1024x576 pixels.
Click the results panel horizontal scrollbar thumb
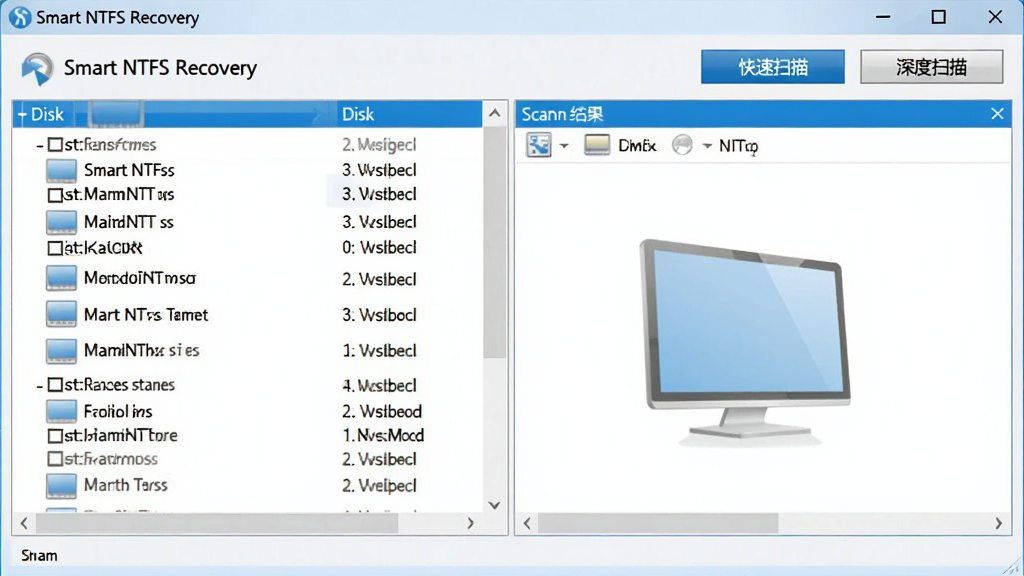(x=658, y=523)
